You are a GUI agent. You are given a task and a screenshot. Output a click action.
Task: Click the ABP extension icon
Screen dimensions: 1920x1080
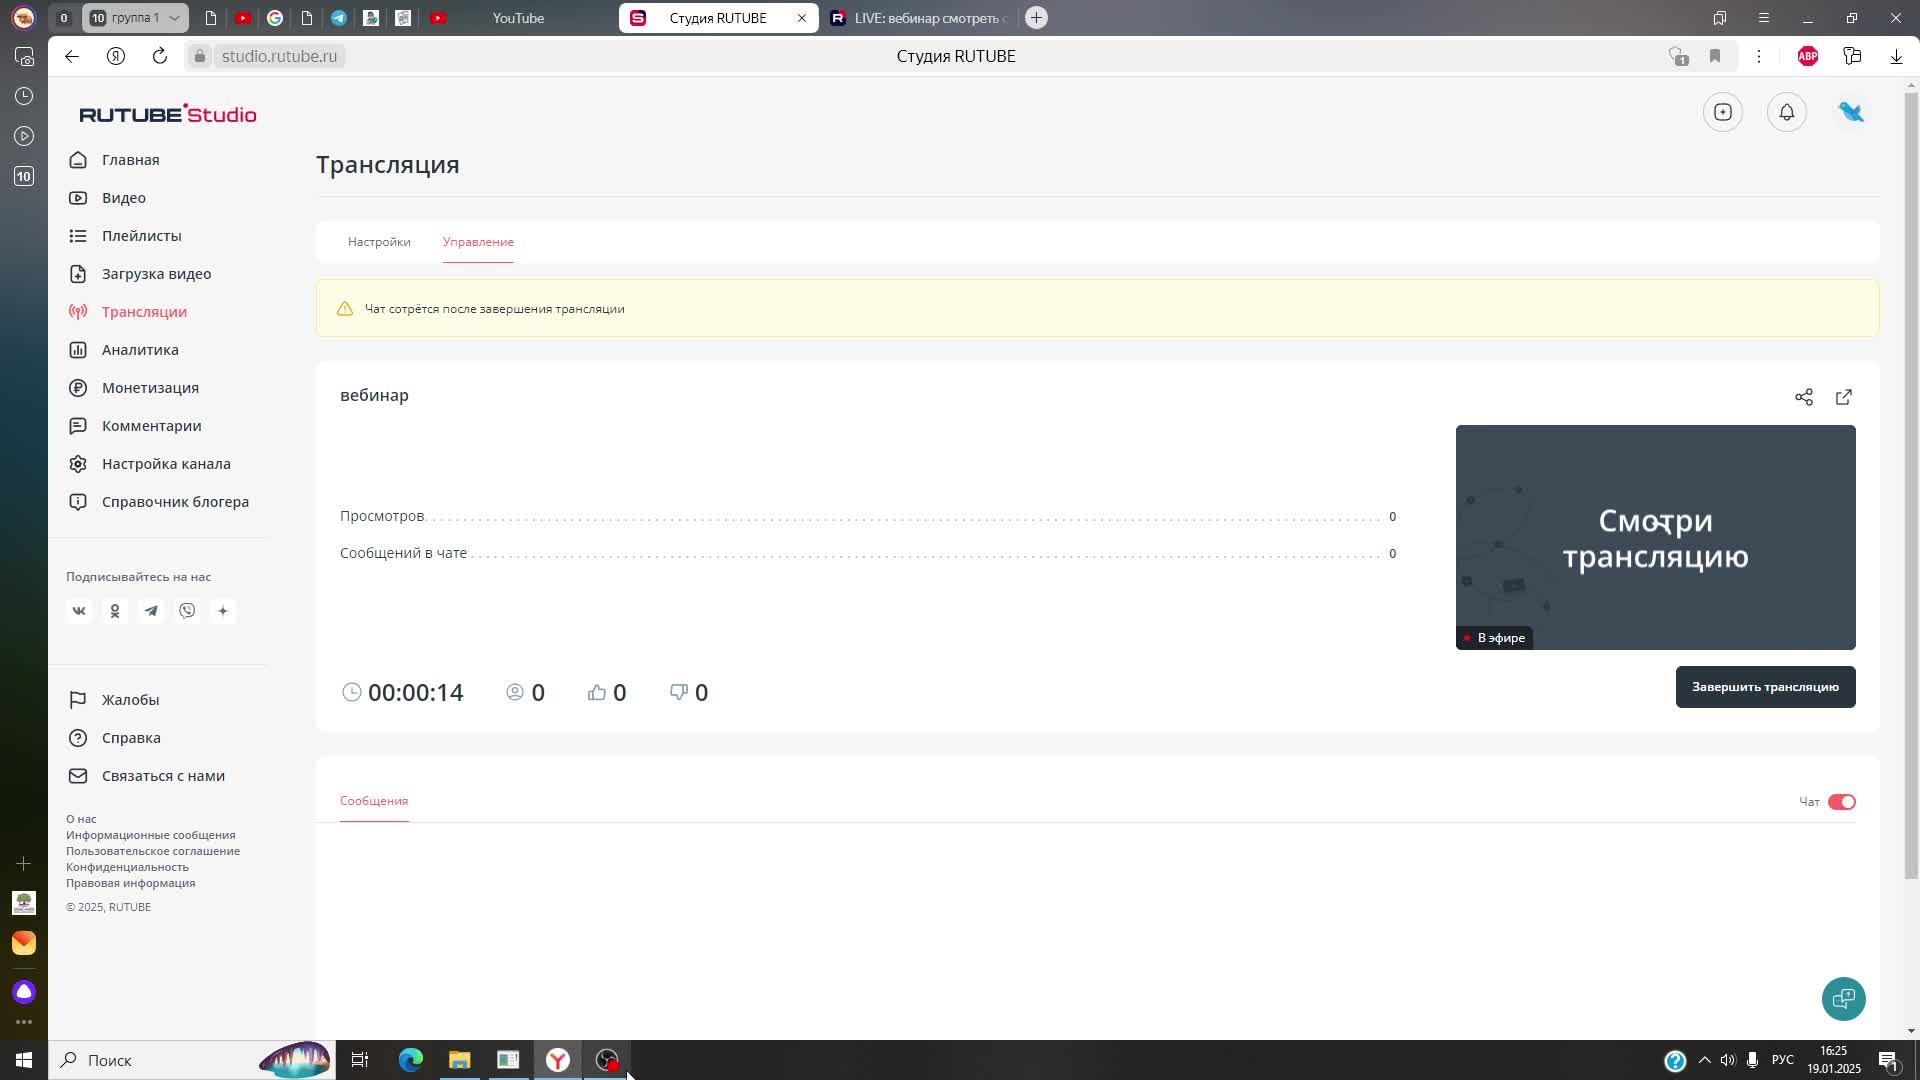[1807, 56]
